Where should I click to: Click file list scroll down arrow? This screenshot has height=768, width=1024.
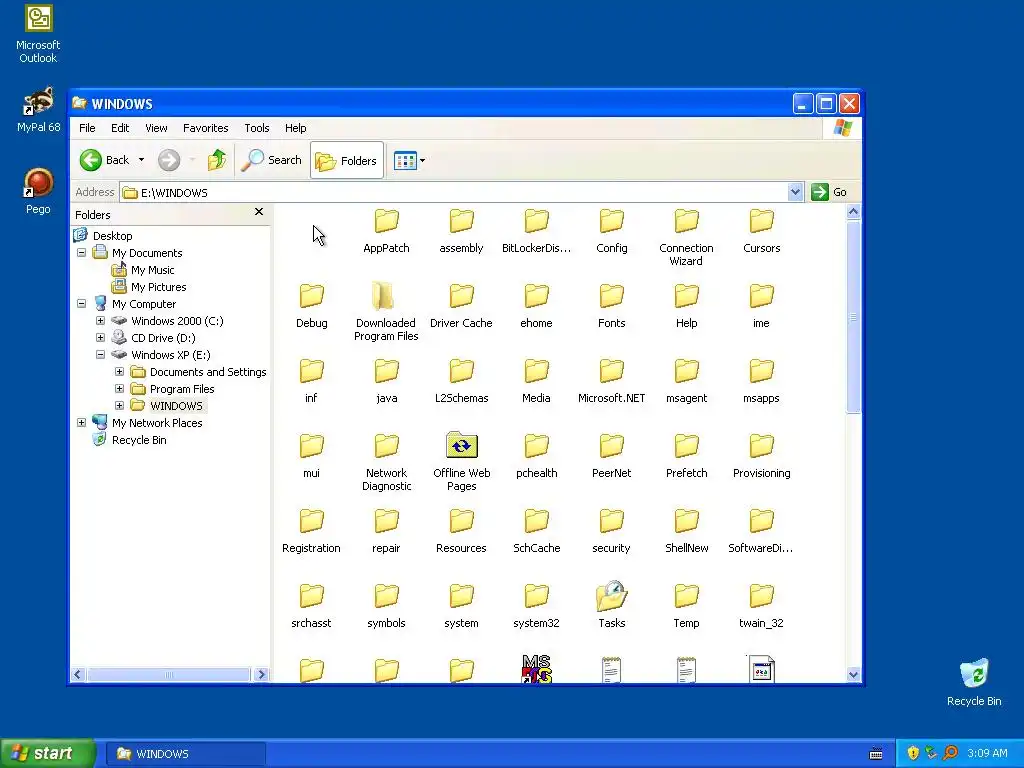[x=853, y=675]
